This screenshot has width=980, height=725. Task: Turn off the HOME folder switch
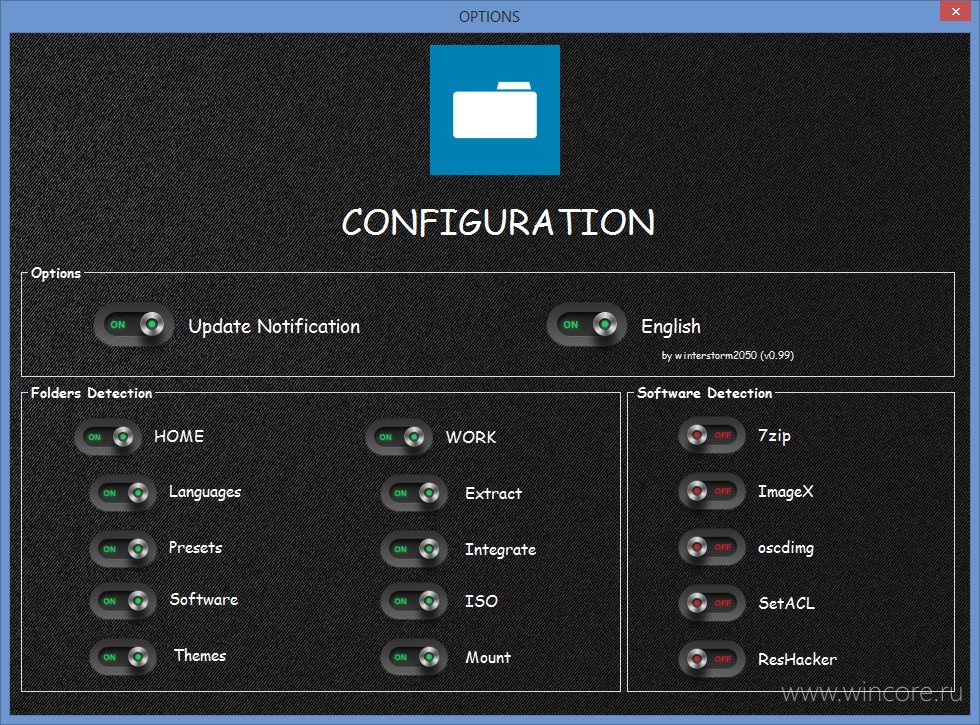pyautogui.click(x=108, y=437)
